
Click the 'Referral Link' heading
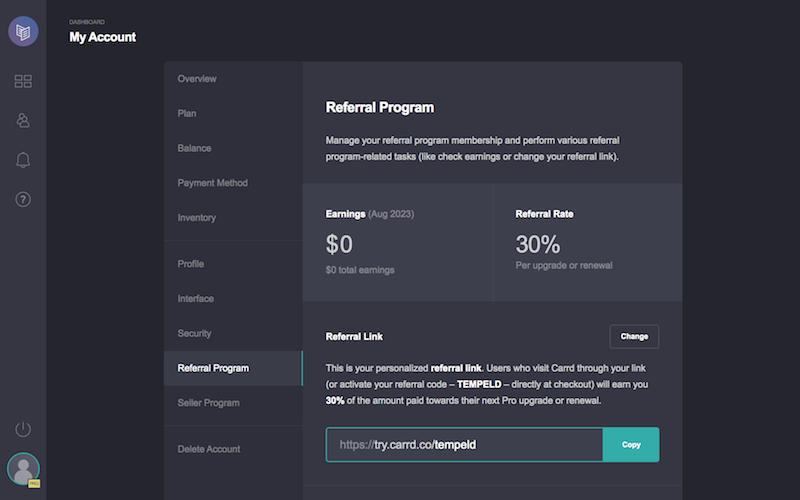(x=354, y=336)
